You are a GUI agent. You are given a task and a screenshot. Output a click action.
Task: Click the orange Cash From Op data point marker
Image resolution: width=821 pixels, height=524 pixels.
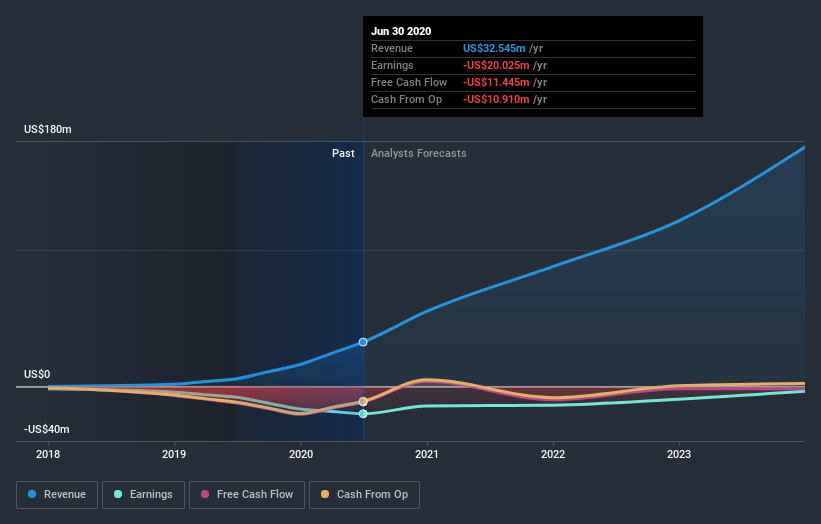(x=363, y=402)
